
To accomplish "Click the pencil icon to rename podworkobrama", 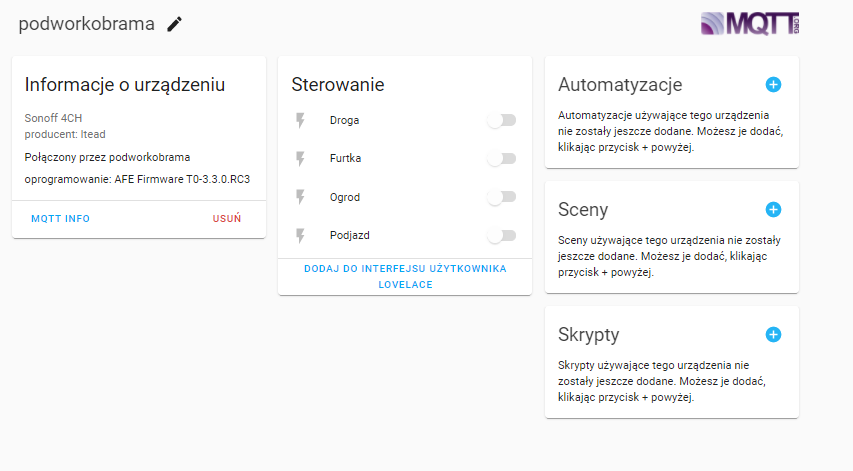I will pyautogui.click(x=174, y=24).
